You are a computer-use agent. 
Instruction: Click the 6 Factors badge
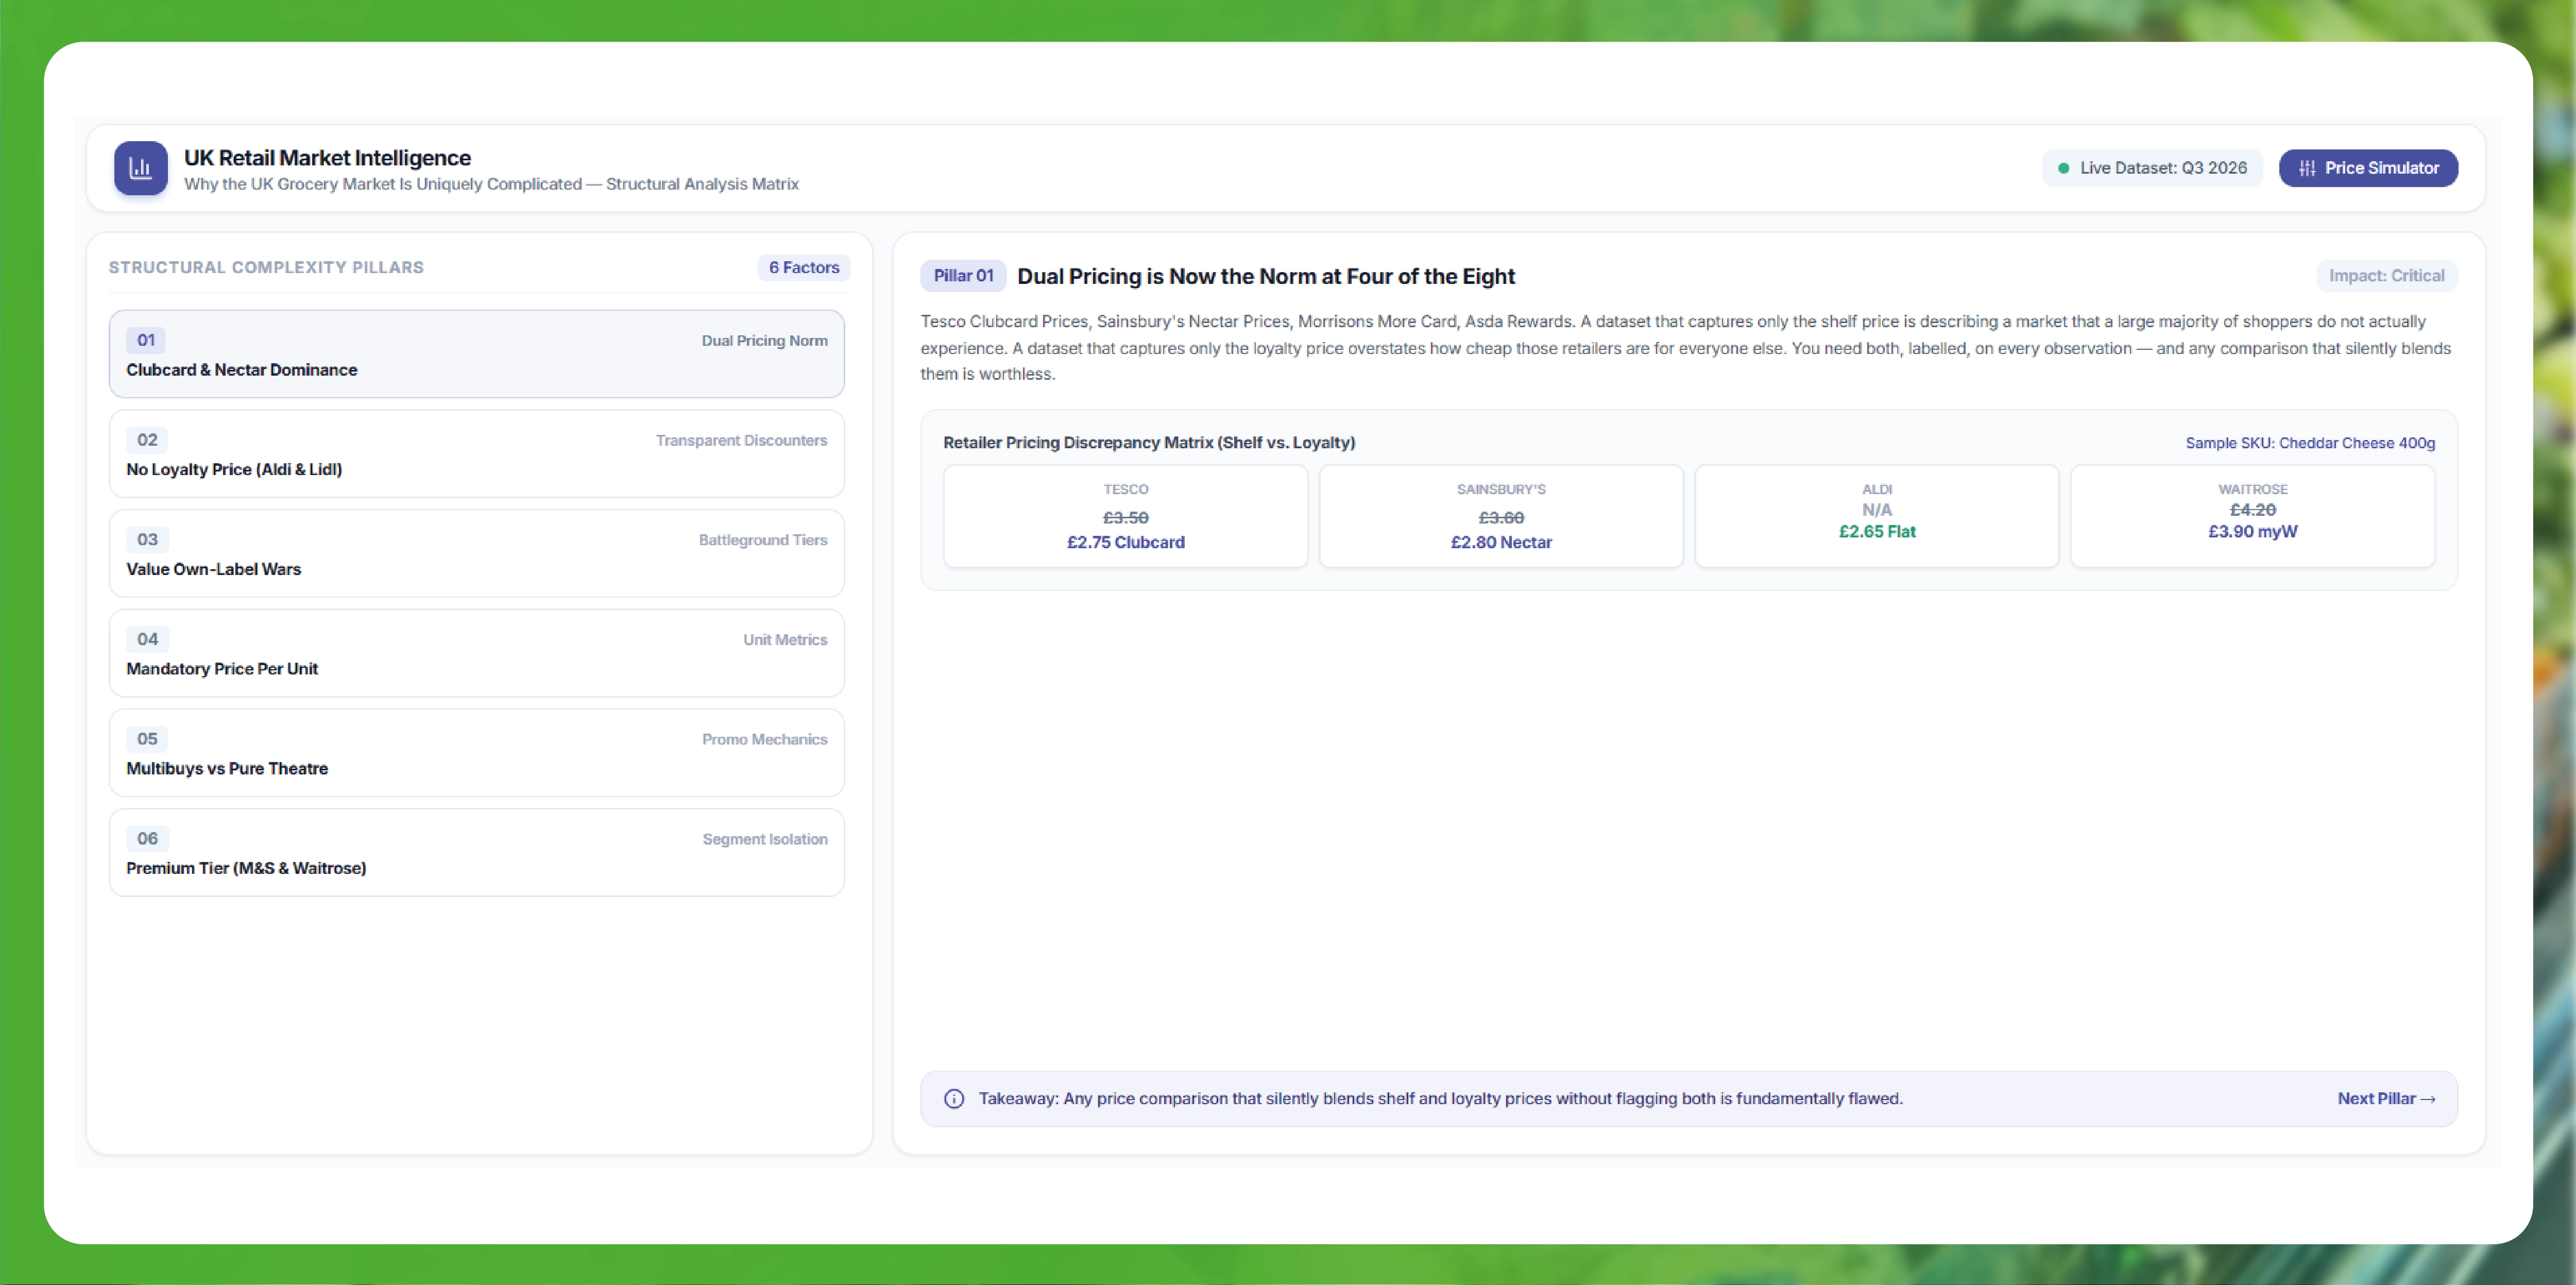(804, 268)
